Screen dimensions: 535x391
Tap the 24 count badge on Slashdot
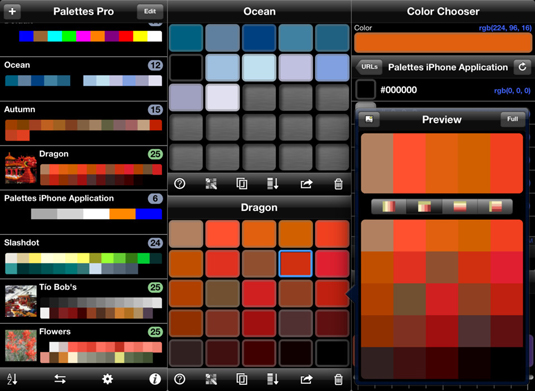155,243
